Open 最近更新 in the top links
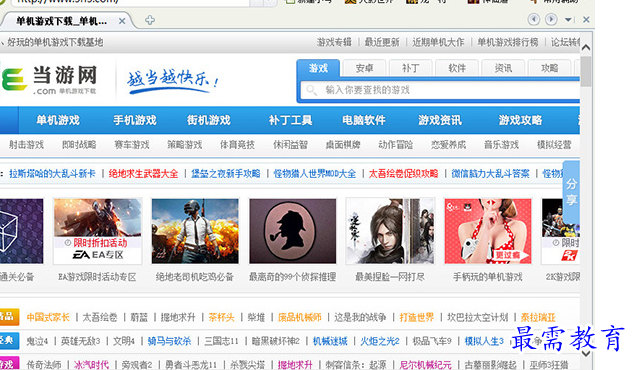 coord(382,42)
